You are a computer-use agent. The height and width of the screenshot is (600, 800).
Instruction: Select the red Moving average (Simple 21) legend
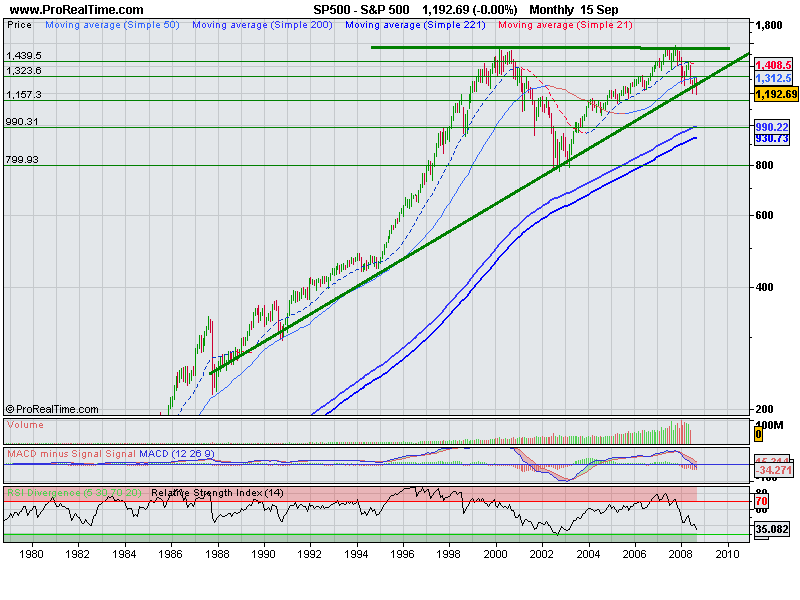point(565,25)
